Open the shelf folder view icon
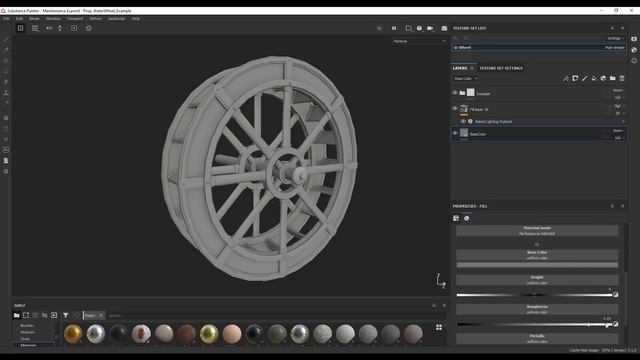This screenshot has width=640, height=360. (x=16, y=315)
